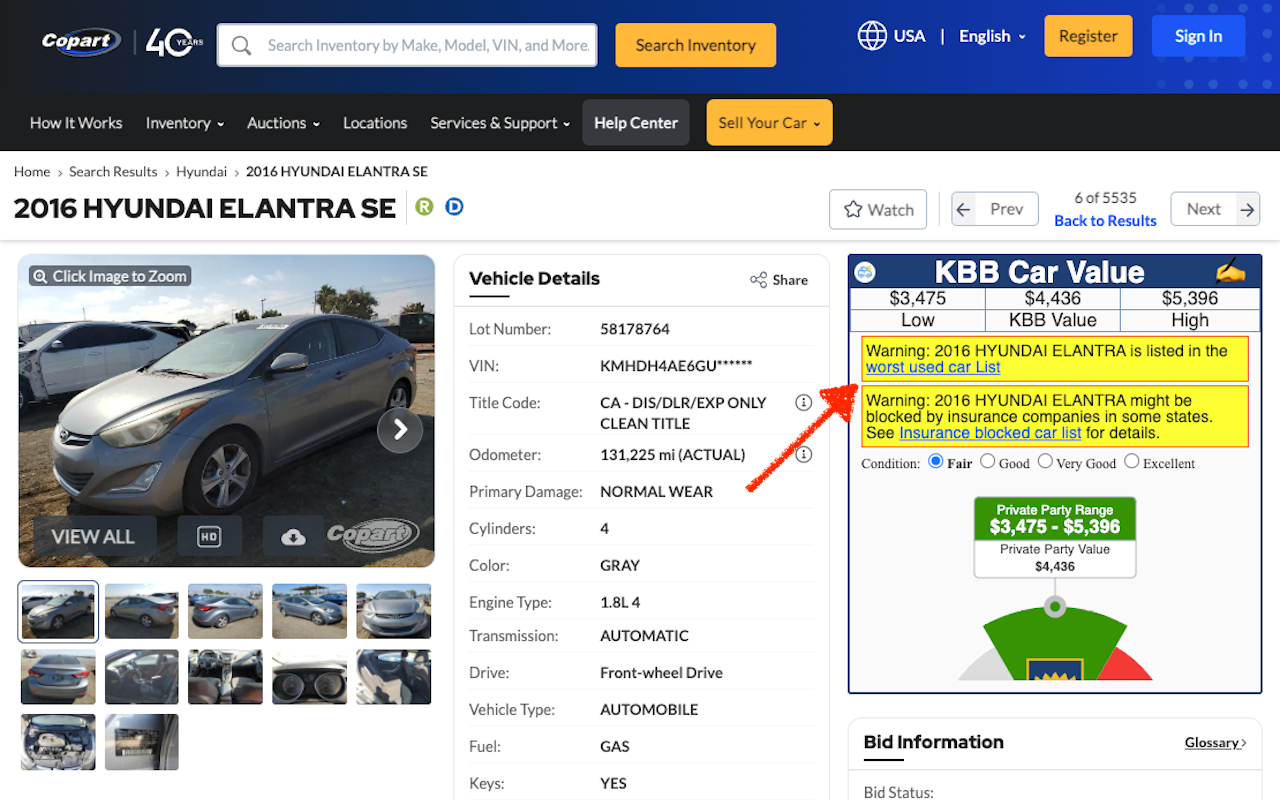Image resolution: width=1280 pixels, height=800 pixels.
Task: Select the Excellent condition radio
Action: point(1132,462)
